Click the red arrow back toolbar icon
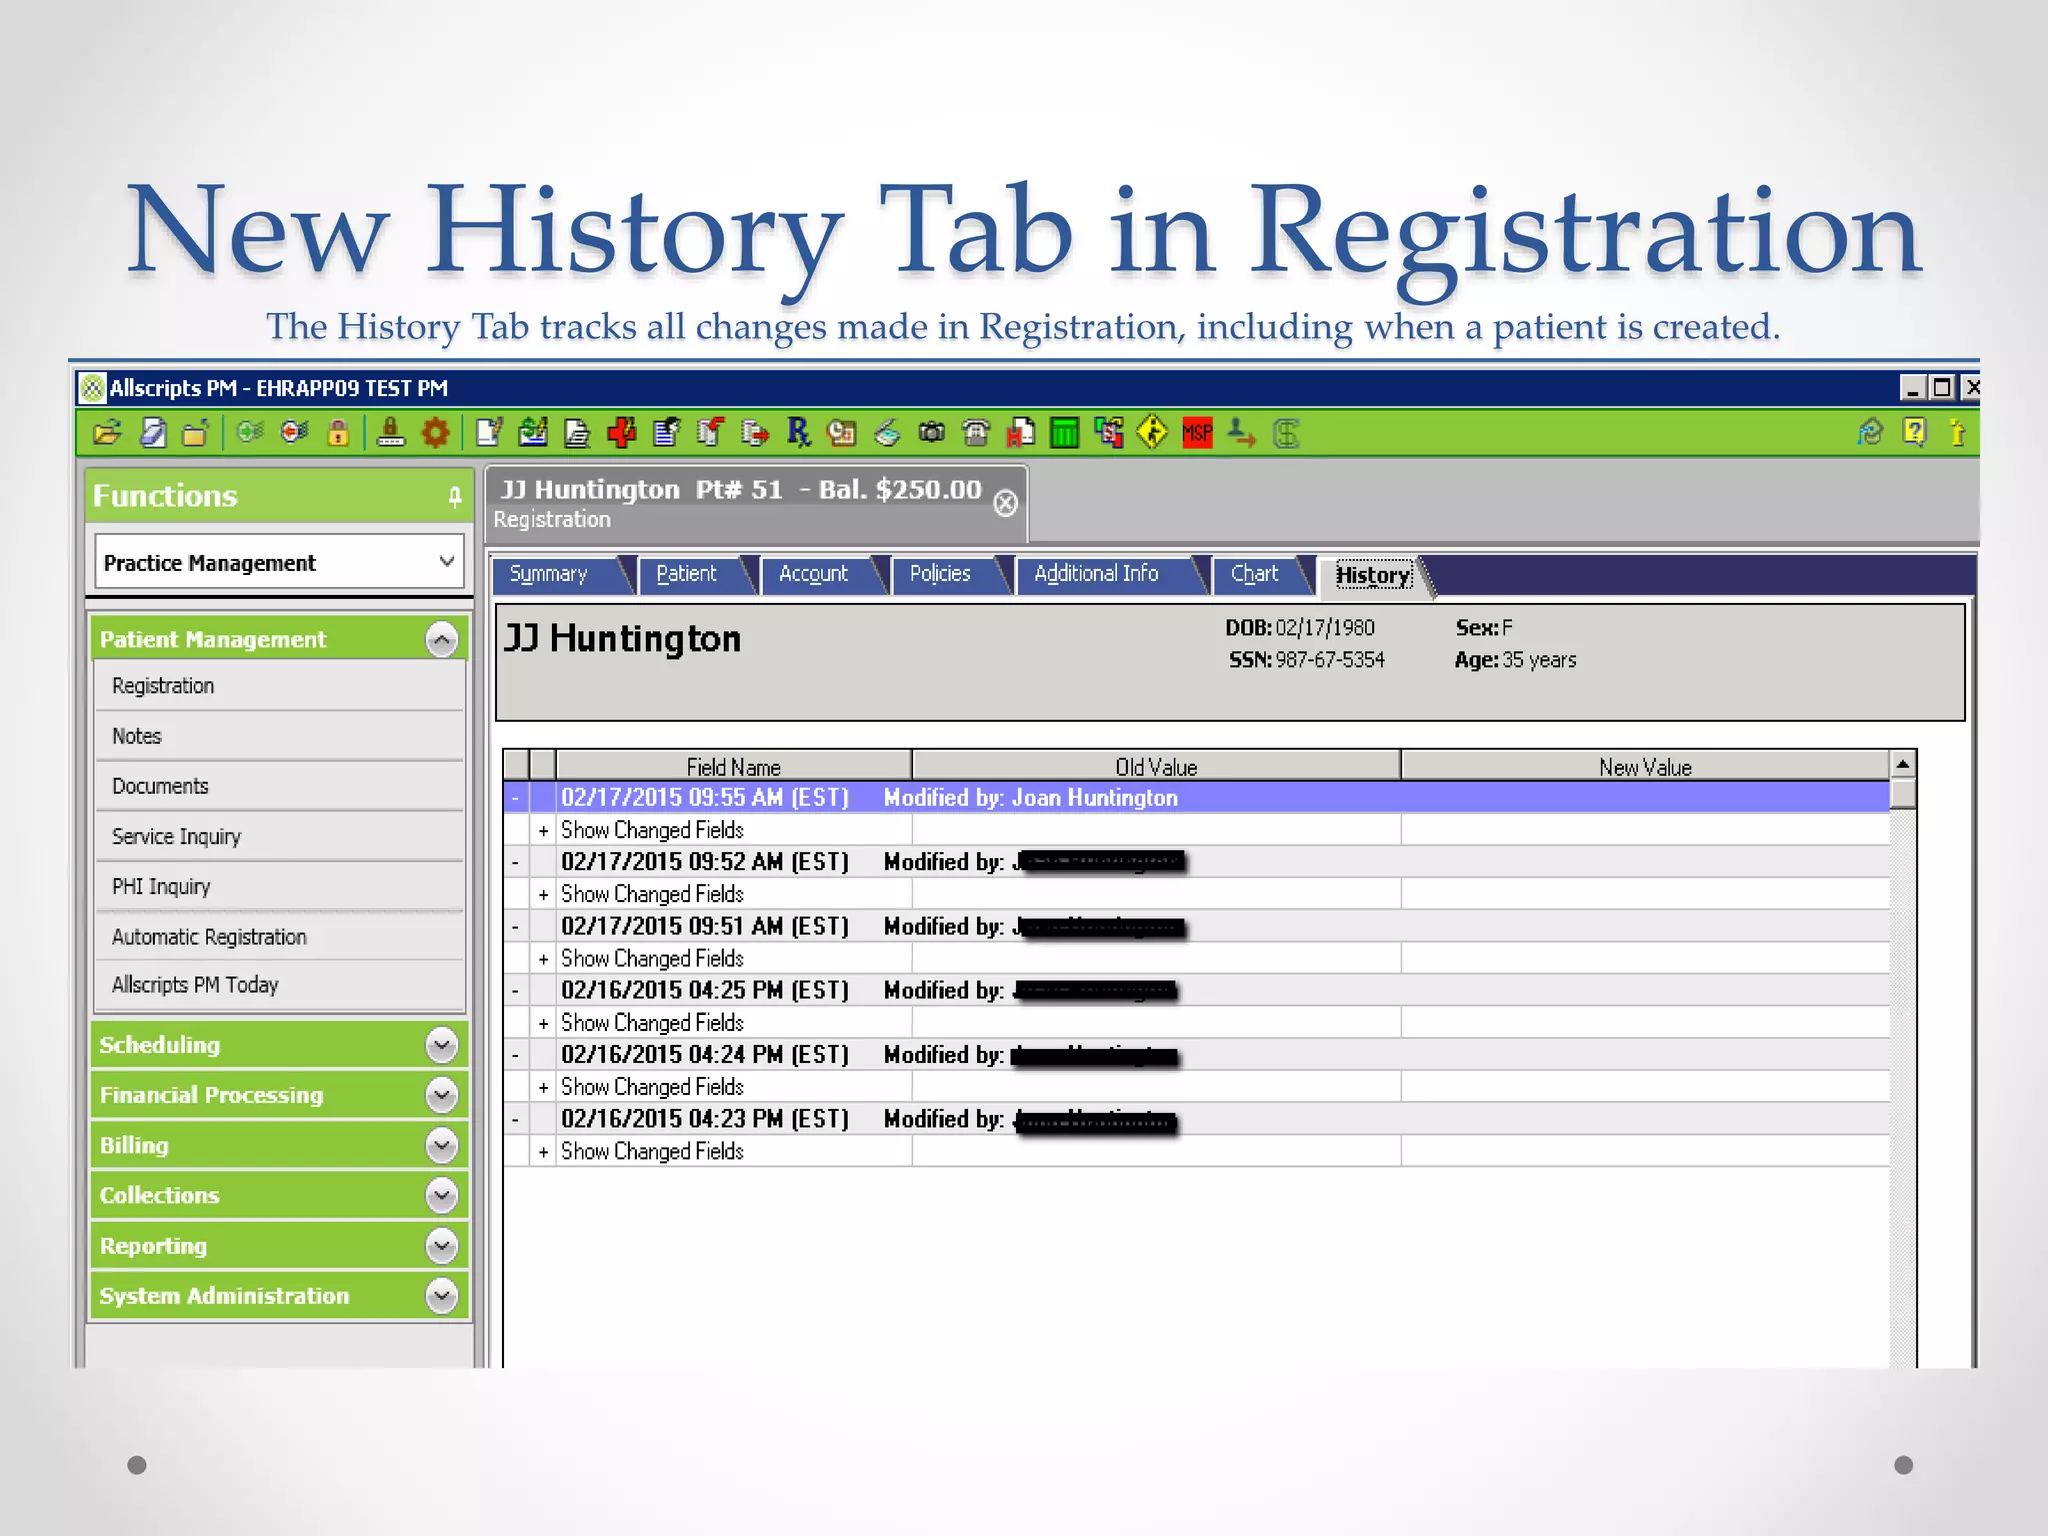 (x=294, y=432)
